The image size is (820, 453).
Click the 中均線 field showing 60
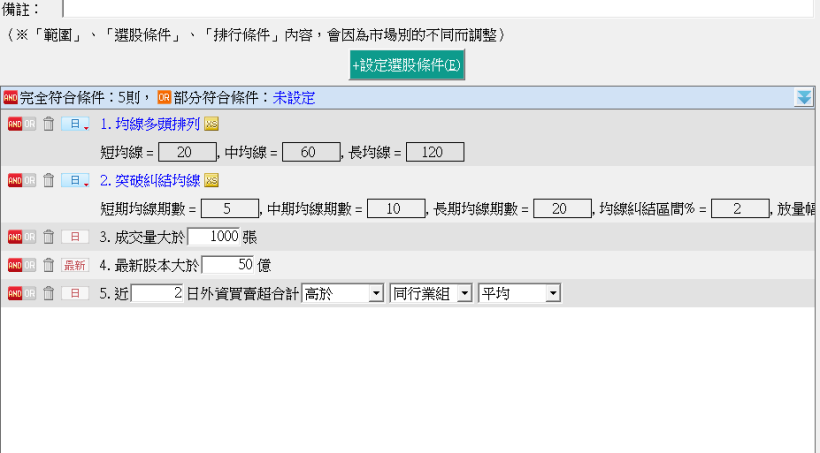pos(311,152)
